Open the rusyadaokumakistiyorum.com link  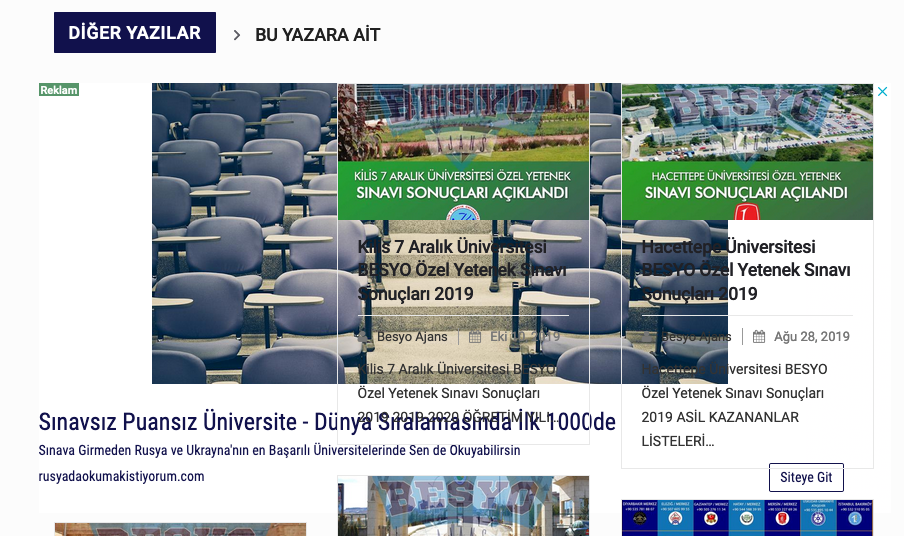point(122,476)
